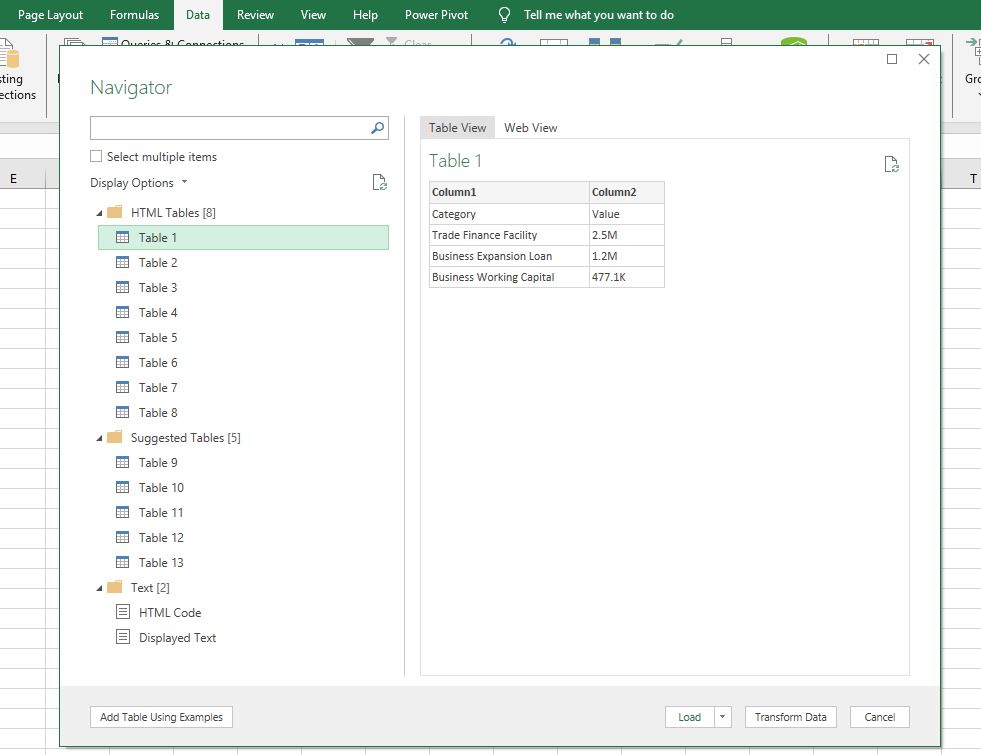Open the Page Layout ribbon tab
This screenshot has height=755, width=981.
50,15
